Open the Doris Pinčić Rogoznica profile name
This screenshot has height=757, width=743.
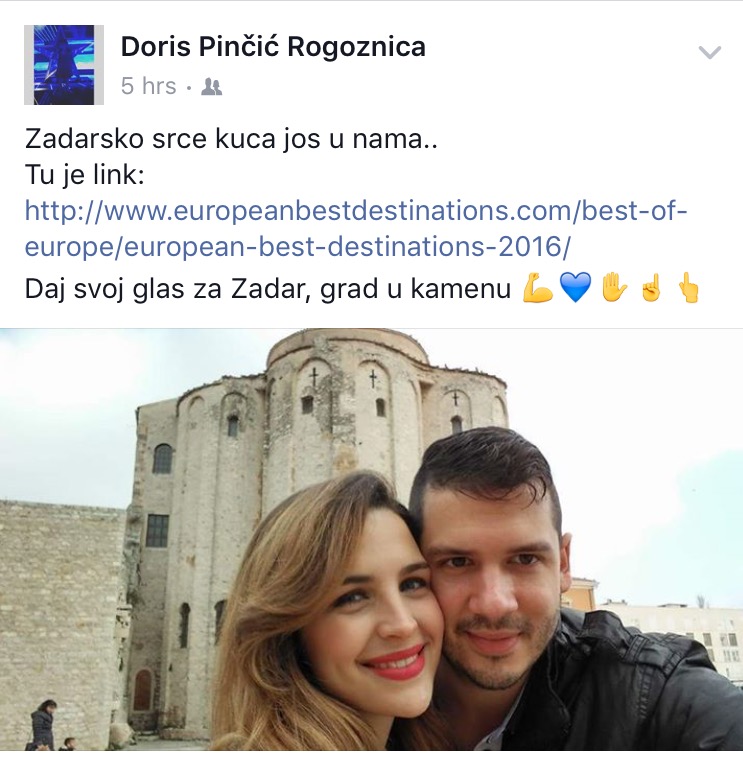click(273, 47)
